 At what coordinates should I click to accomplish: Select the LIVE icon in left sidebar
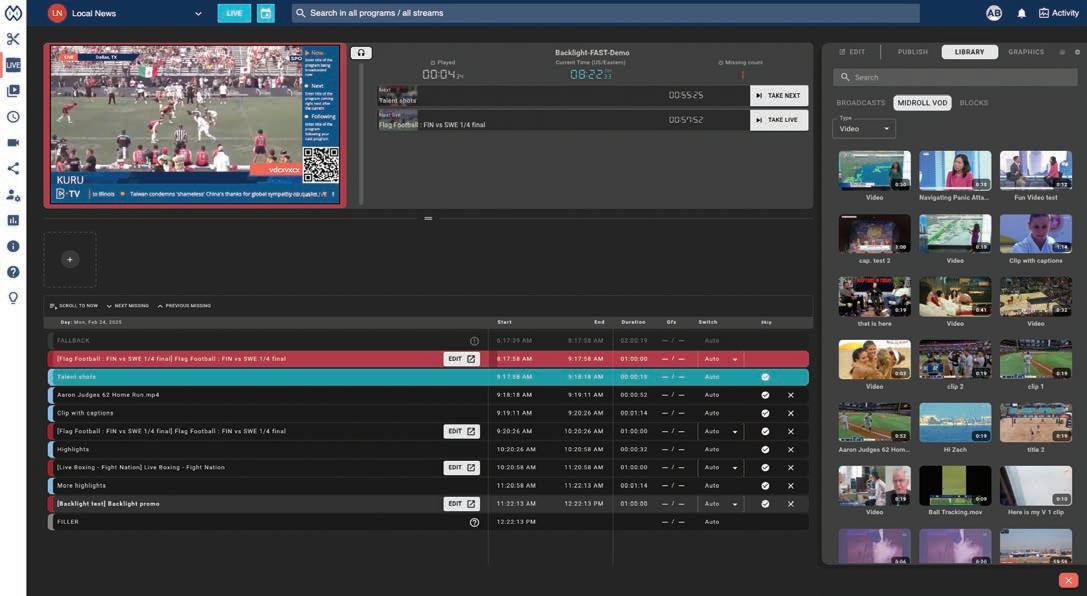coord(13,64)
